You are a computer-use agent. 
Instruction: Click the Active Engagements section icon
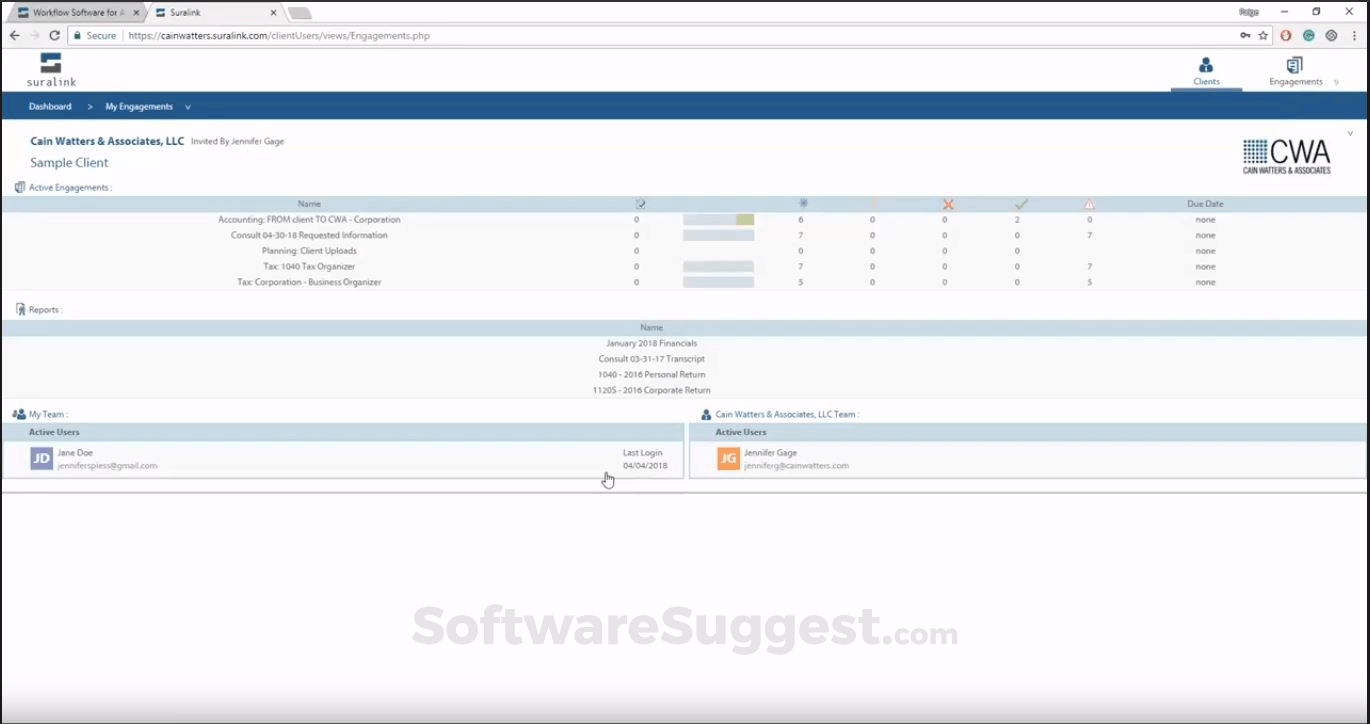[x=18, y=186]
